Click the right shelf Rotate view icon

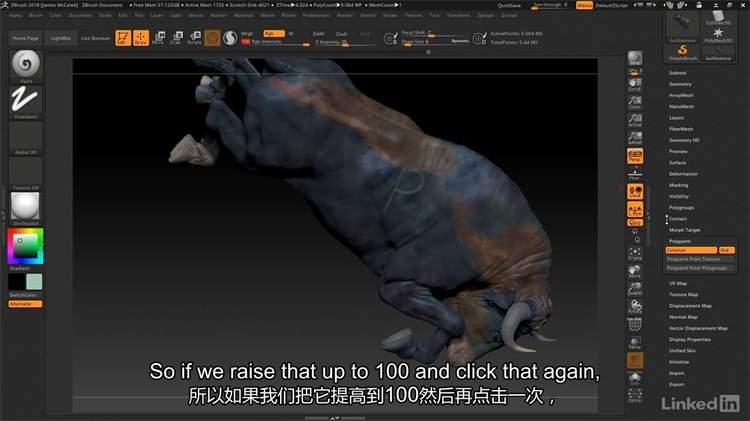tap(635, 307)
